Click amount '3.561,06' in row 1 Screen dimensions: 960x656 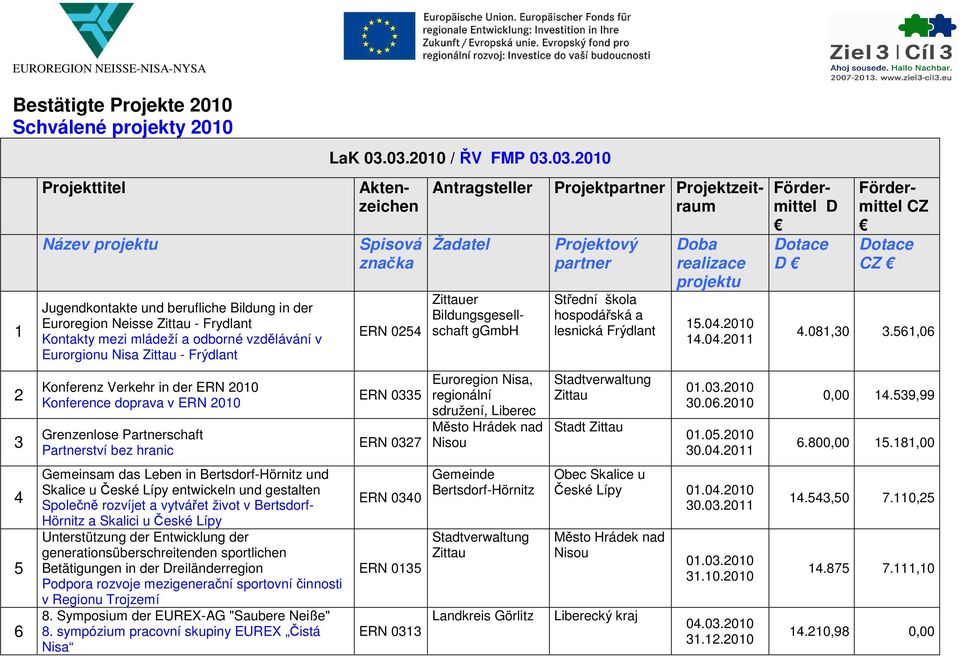click(908, 331)
